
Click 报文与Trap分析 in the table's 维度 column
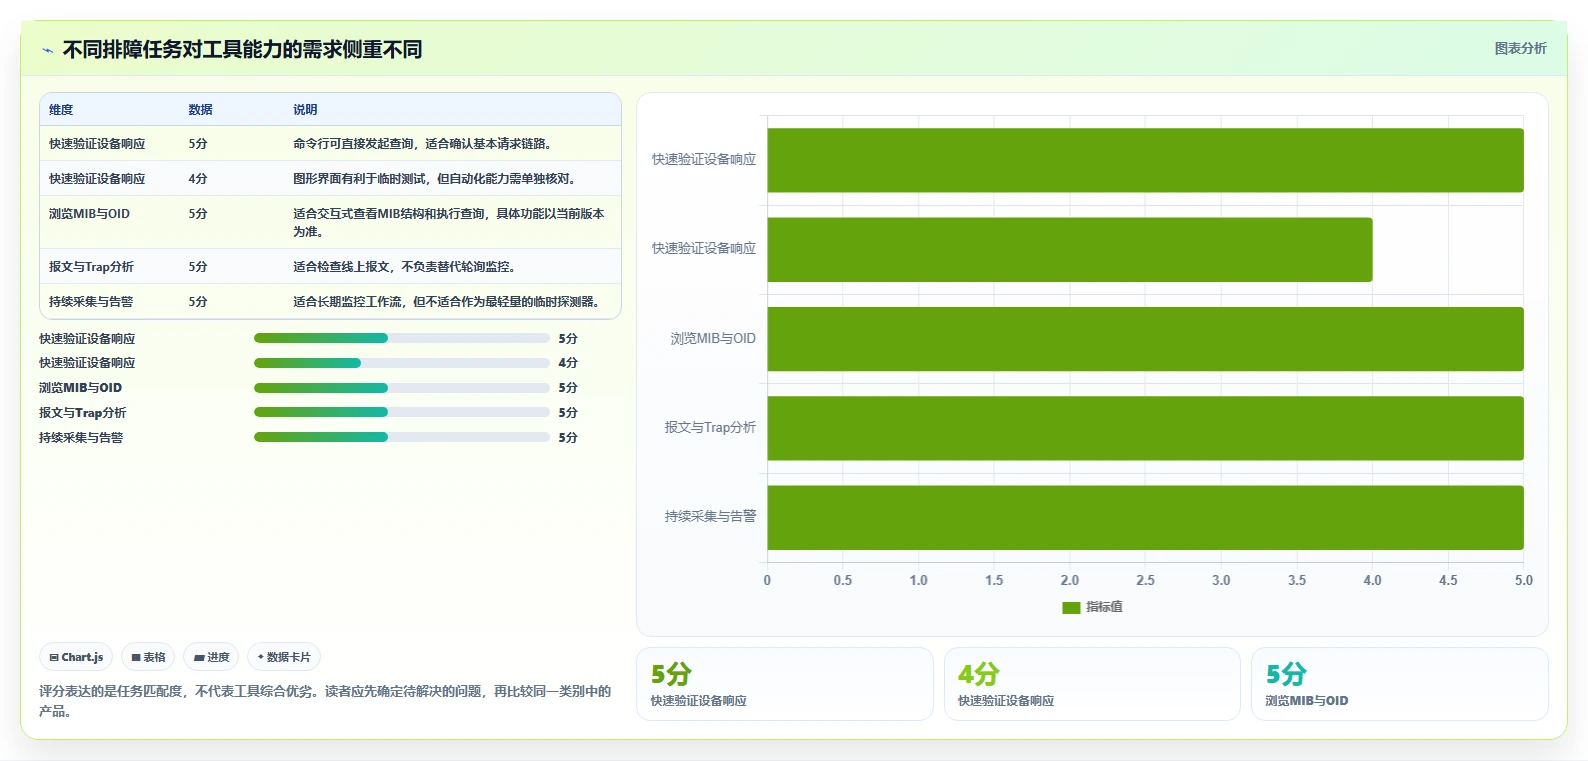click(x=91, y=267)
